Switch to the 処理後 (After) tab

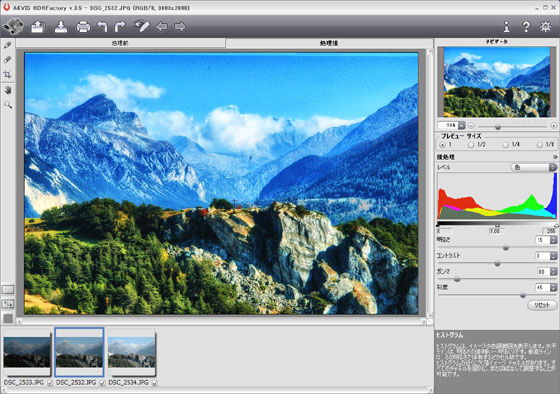point(329,43)
